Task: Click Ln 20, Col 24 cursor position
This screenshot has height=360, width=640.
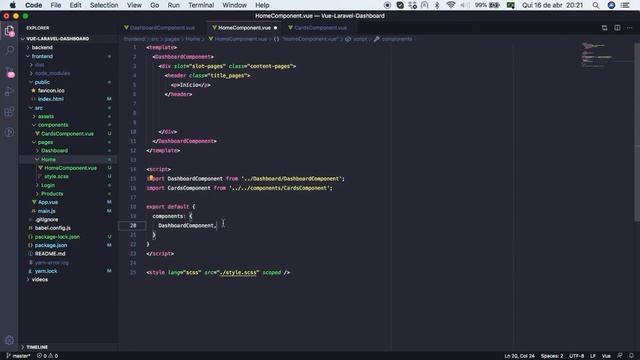Action: coord(519,356)
